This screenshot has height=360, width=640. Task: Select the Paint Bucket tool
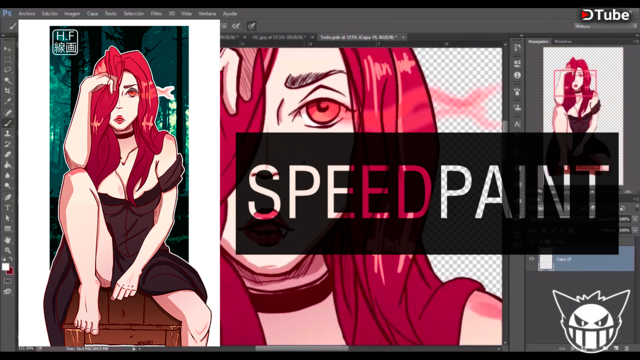tap(8, 165)
